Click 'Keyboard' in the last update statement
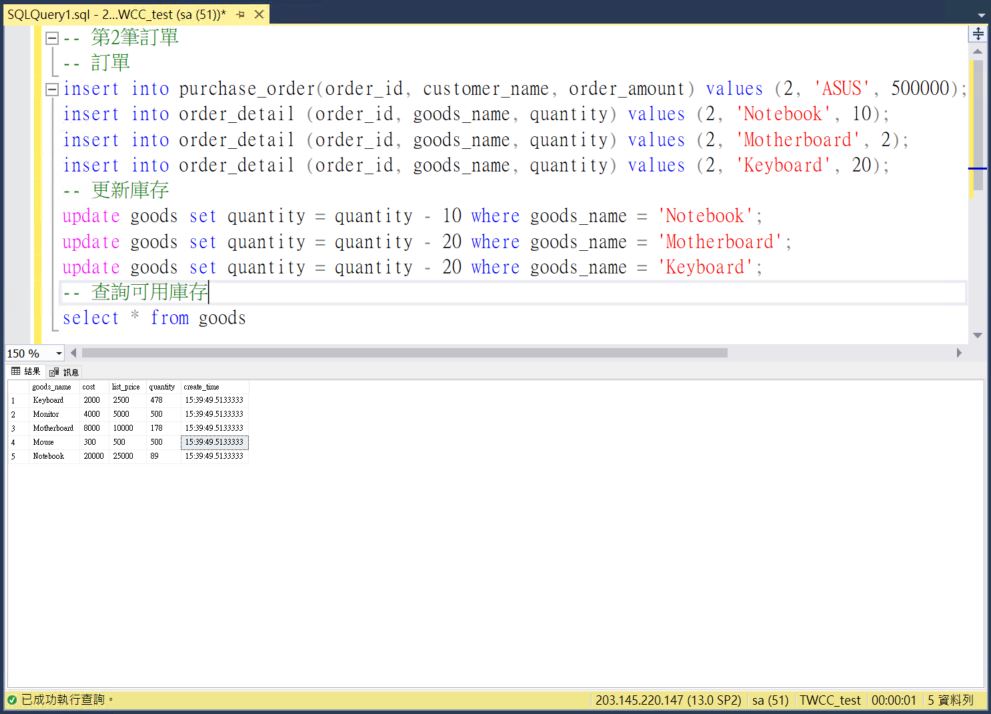Screen dimensions: 991x714 pos(705,267)
